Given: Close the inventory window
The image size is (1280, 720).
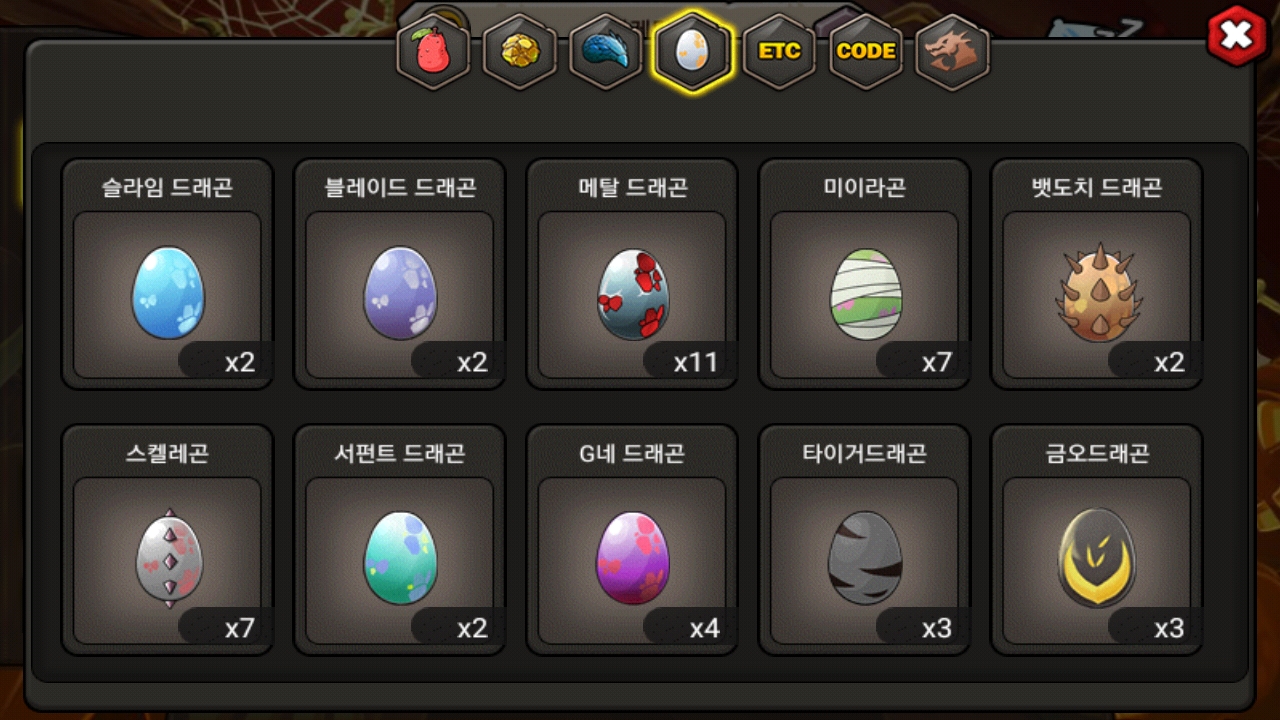Looking at the screenshot, I should pyautogui.click(x=1236, y=36).
